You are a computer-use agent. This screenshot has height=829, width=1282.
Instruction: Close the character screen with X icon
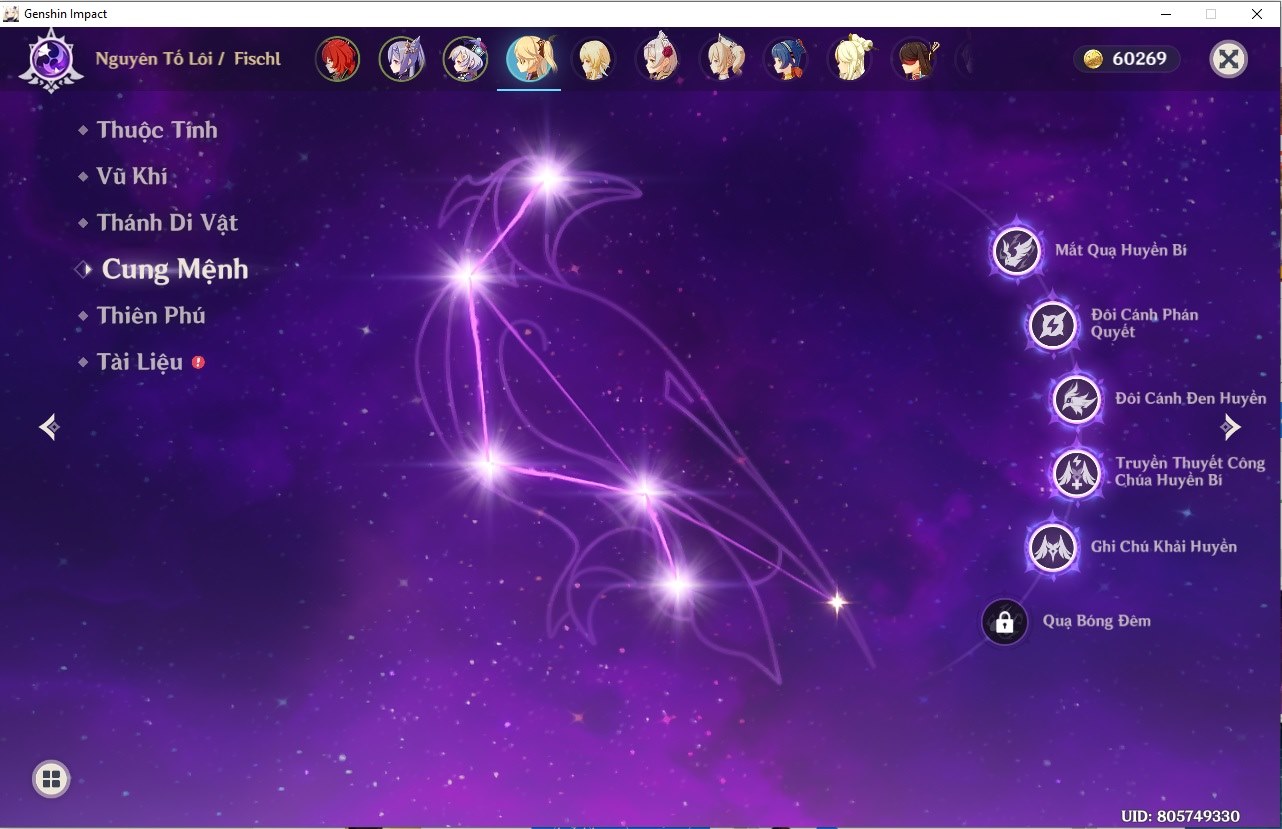click(1229, 59)
